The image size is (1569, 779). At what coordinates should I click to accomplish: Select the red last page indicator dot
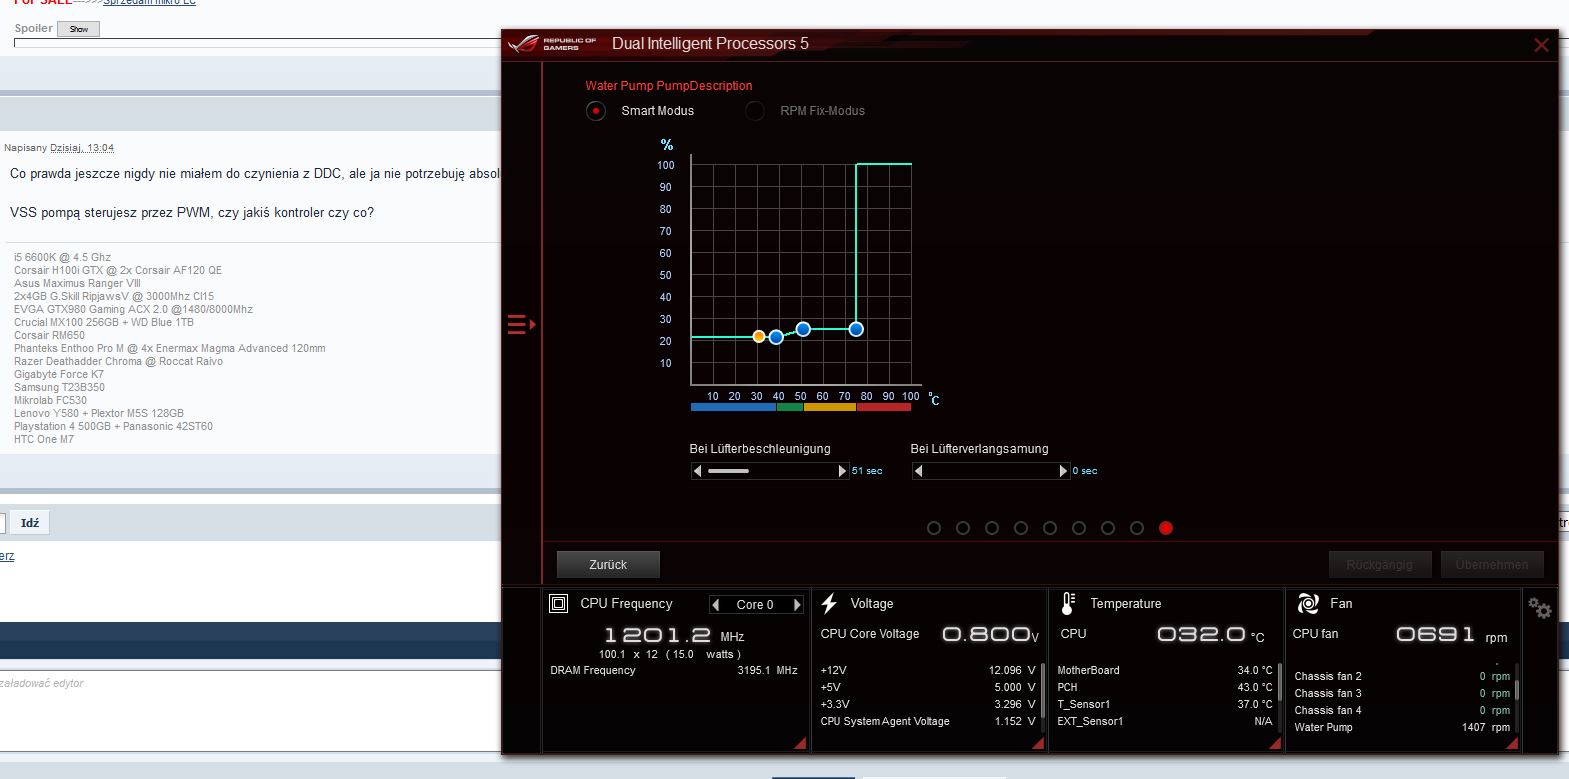tap(1166, 528)
